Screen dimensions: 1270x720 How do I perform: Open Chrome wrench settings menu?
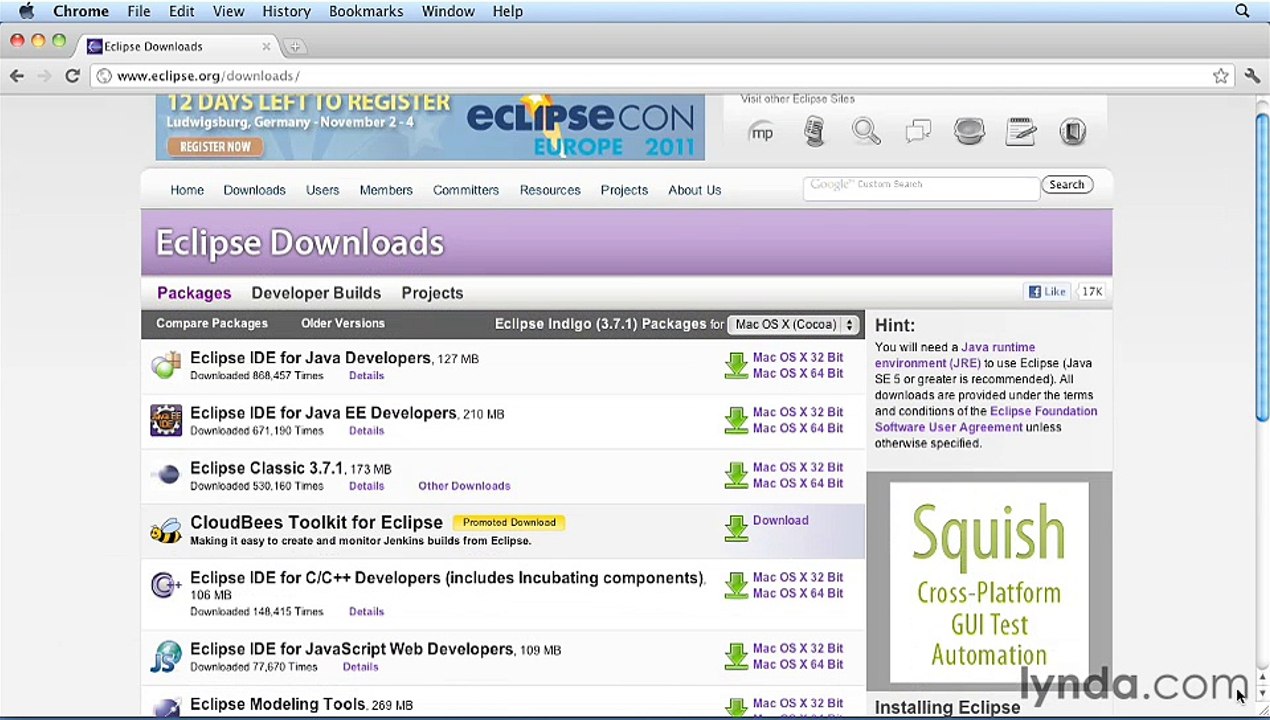pos(1252,76)
